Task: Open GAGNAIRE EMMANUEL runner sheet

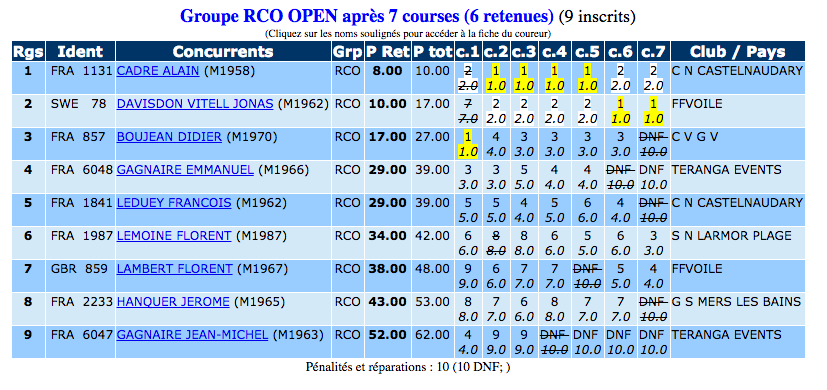Action: [x=185, y=170]
